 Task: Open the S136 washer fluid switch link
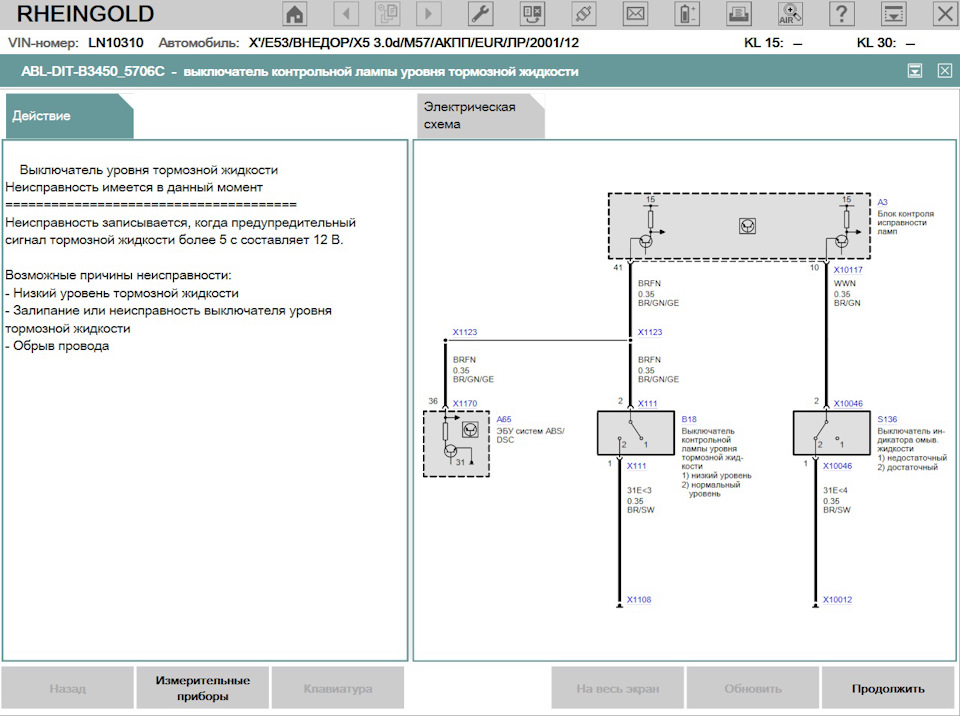(887, 419)
